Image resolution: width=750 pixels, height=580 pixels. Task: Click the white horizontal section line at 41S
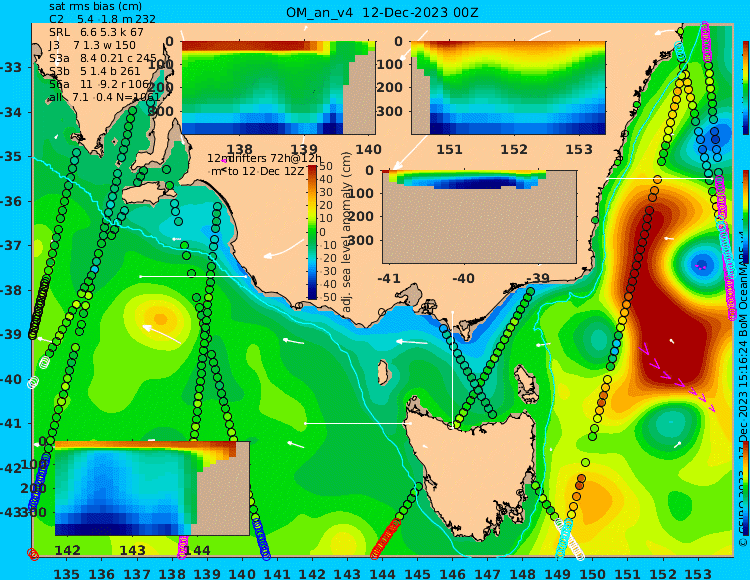(358, 423)
